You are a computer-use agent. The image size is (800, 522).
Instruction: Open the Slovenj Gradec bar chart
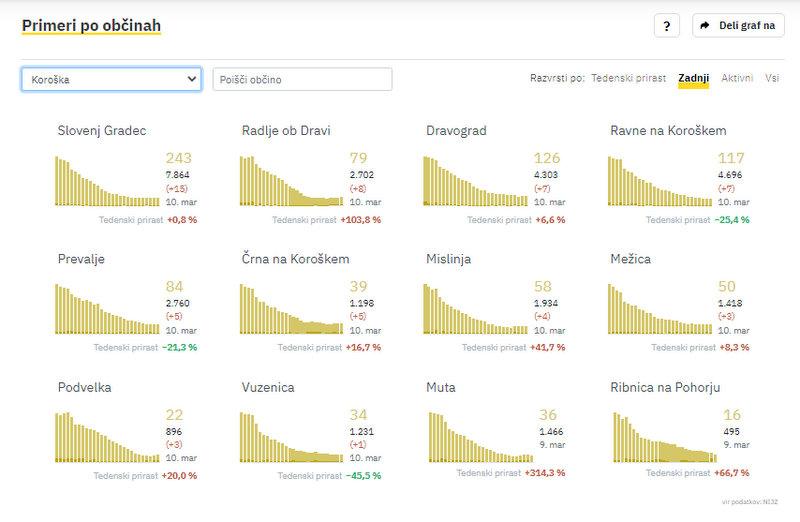click(x=106, y=180)
